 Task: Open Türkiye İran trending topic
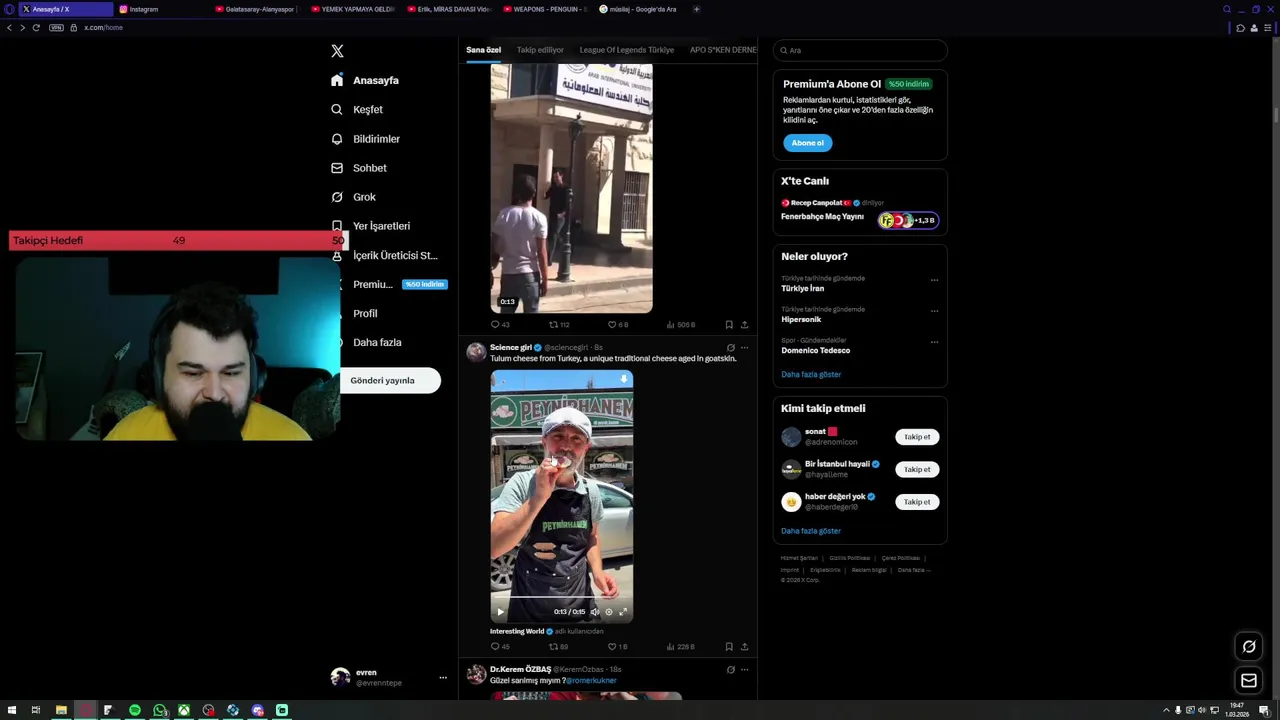pyautogui.click(x=803, y=288)
